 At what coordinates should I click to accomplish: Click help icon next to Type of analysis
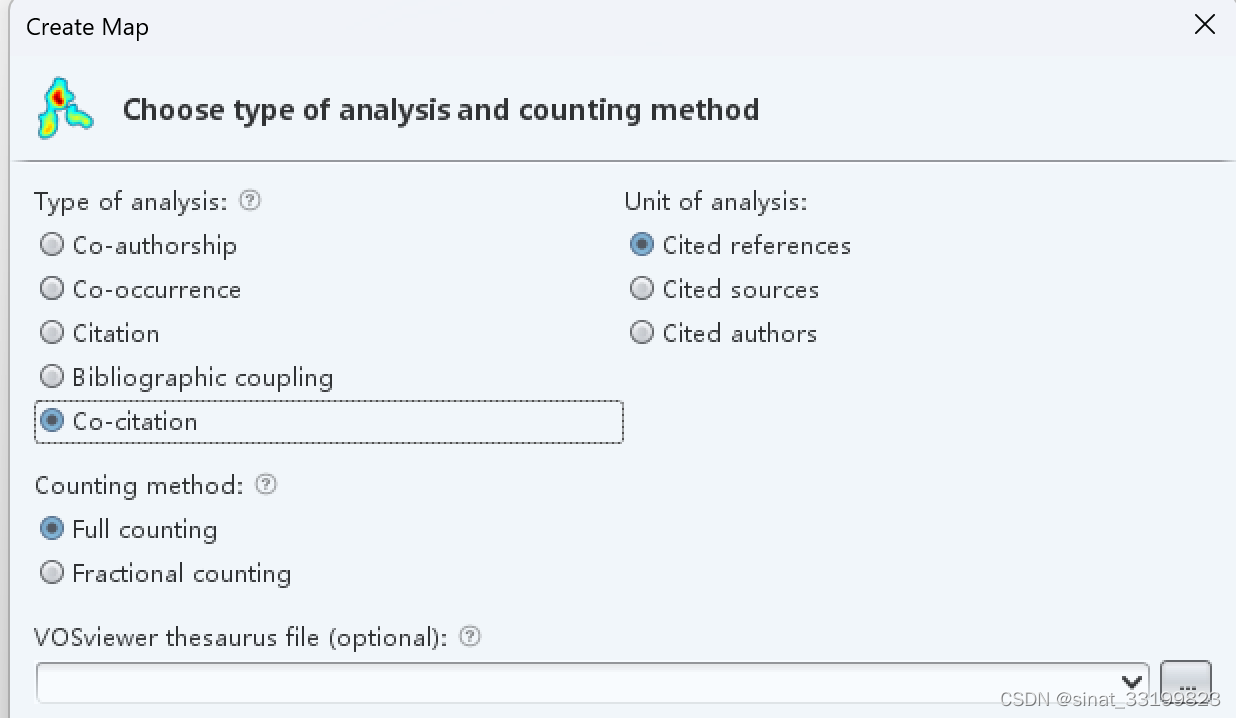click(250, 201)
